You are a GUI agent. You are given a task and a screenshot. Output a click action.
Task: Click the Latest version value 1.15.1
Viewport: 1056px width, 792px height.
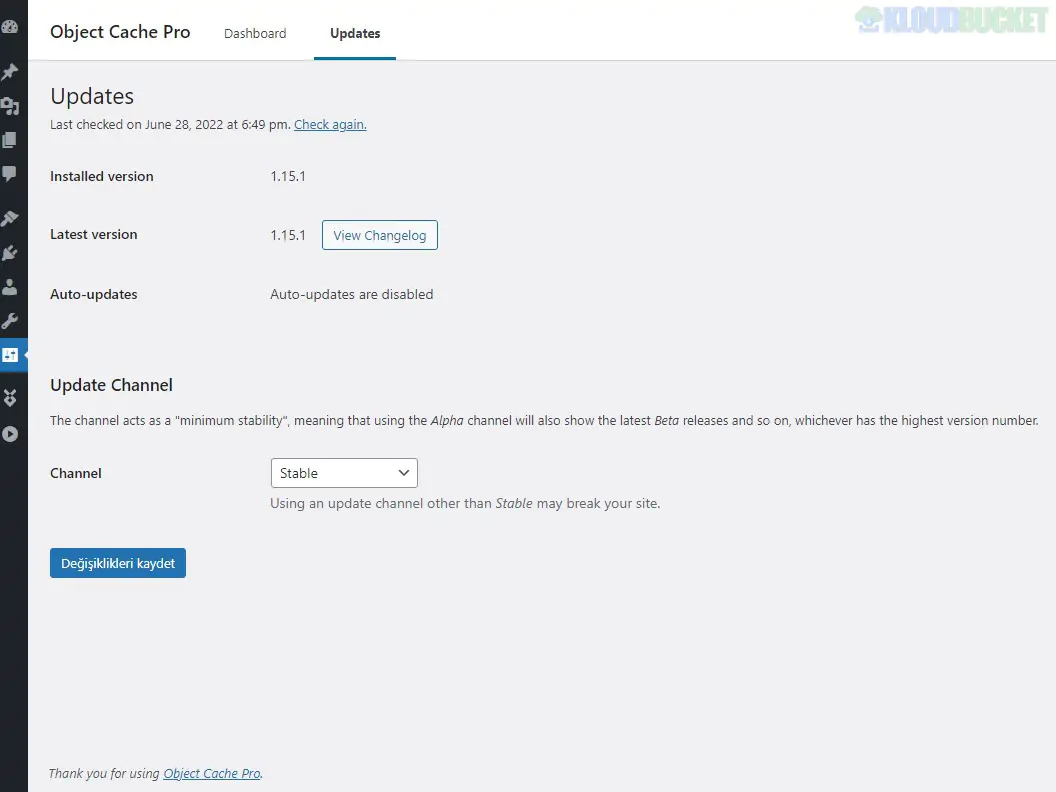tap(288, 235)
